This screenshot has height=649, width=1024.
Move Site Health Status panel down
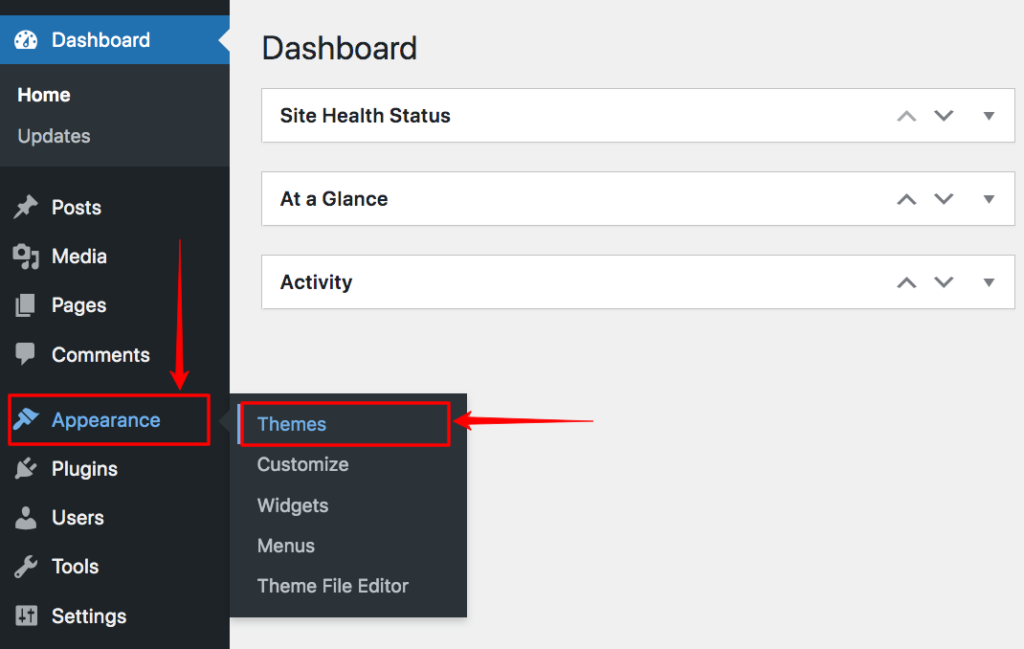point(944,116)
